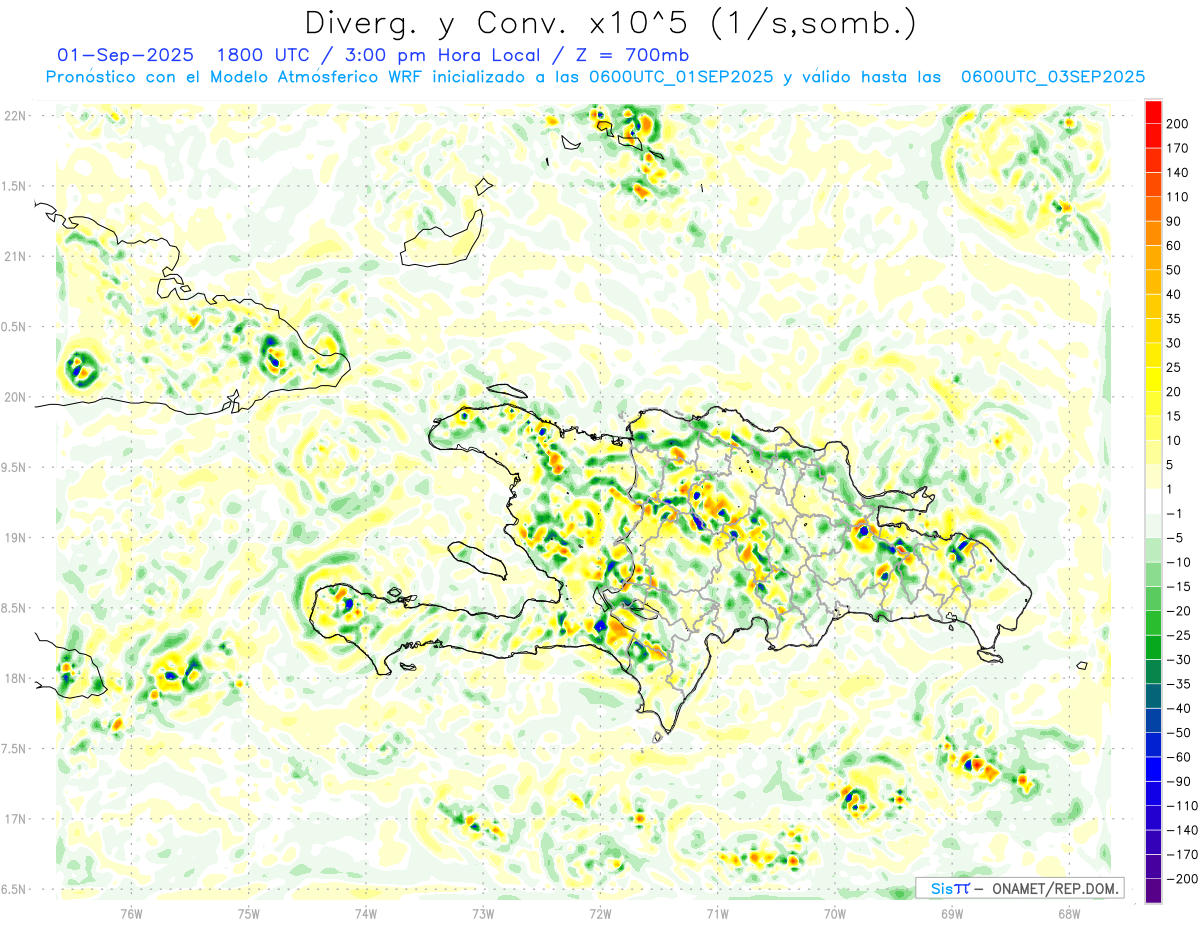The image size is (1200, 927).
Task: Click the white swatch between 1 and -1
Action: (1153, 501)
